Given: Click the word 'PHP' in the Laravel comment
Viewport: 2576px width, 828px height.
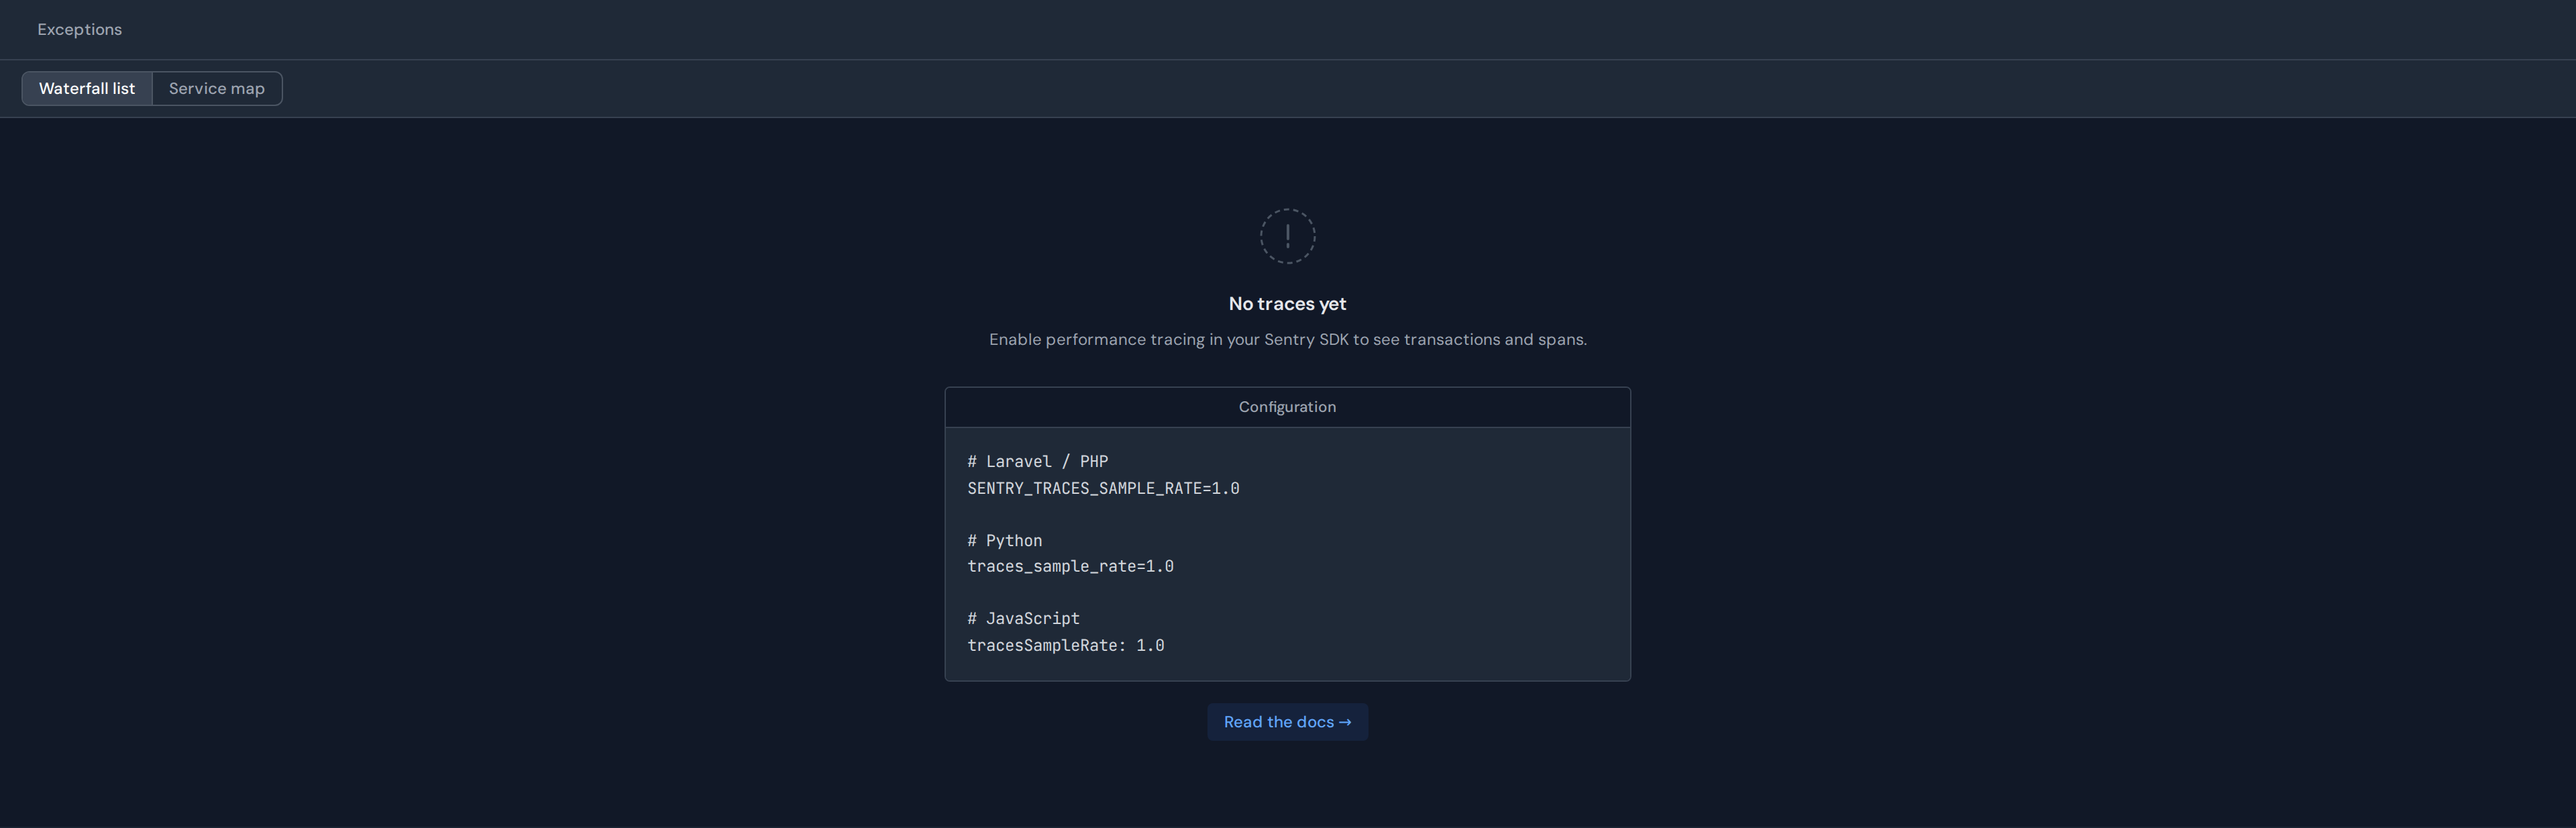Looking at the screenshot, I should coord(1094,462).
